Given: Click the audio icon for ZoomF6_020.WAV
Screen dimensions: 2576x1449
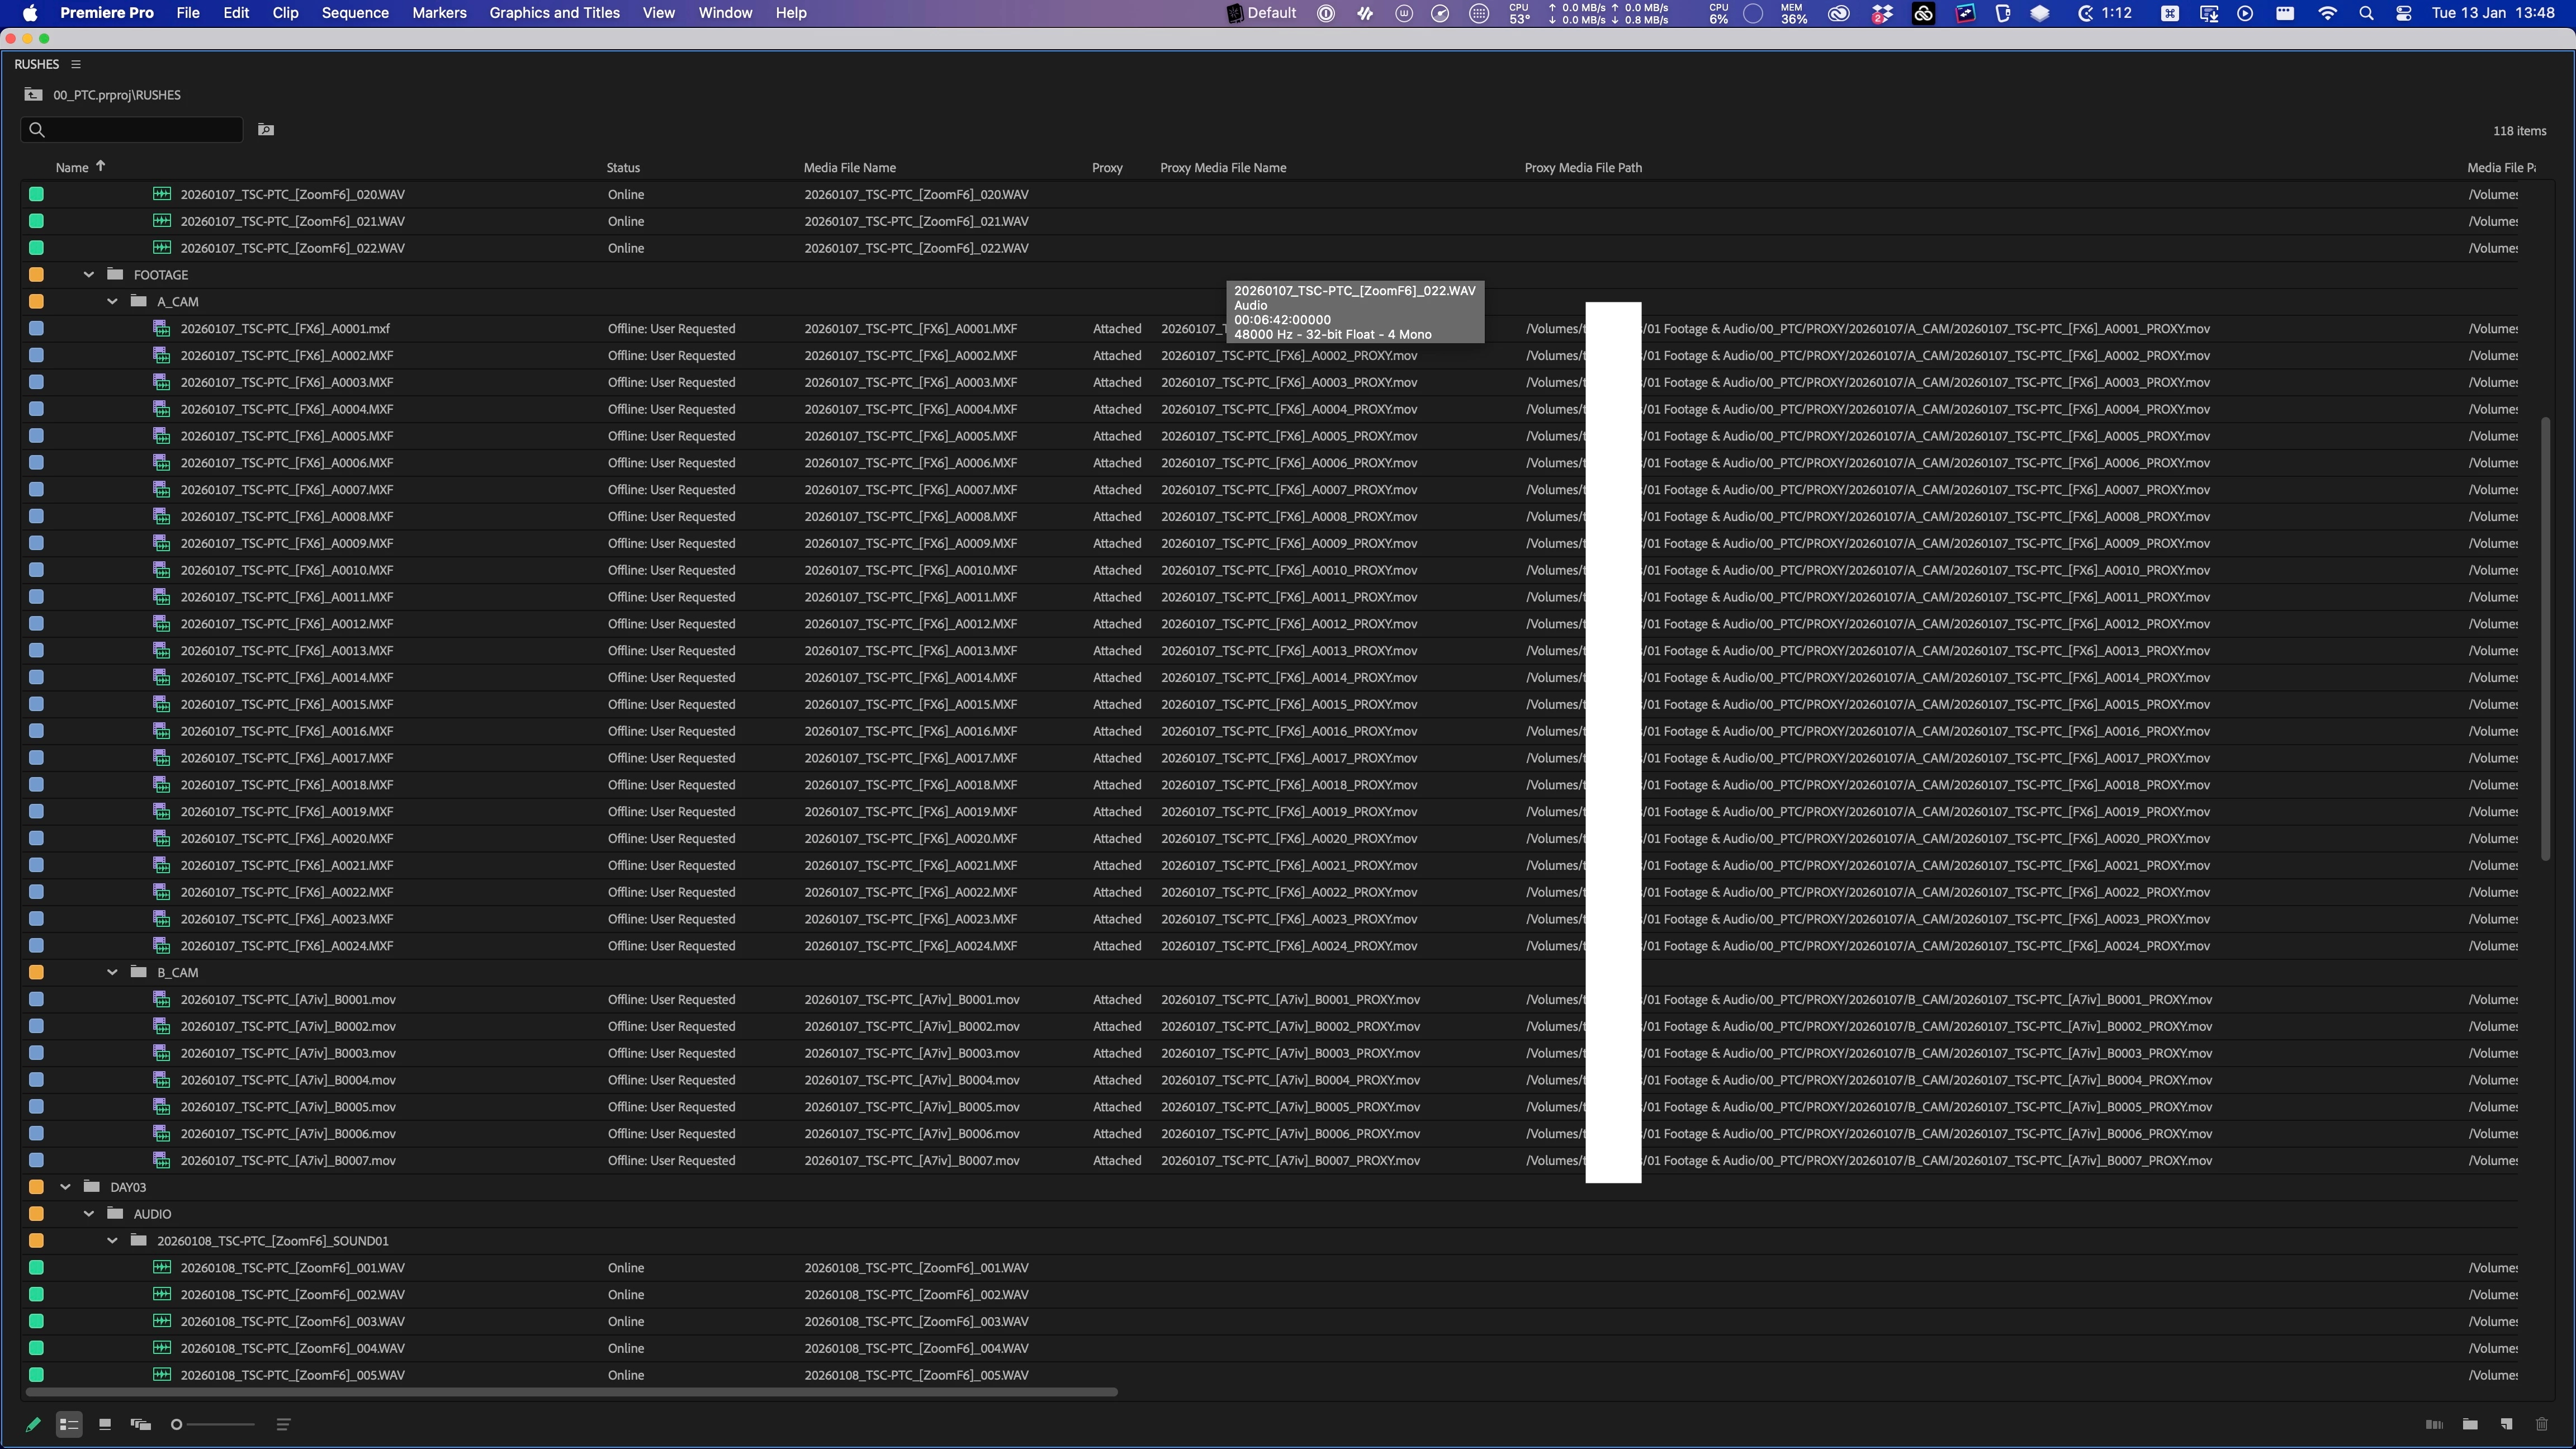Looking at the screenshot, I should click(x=161, y=194).
